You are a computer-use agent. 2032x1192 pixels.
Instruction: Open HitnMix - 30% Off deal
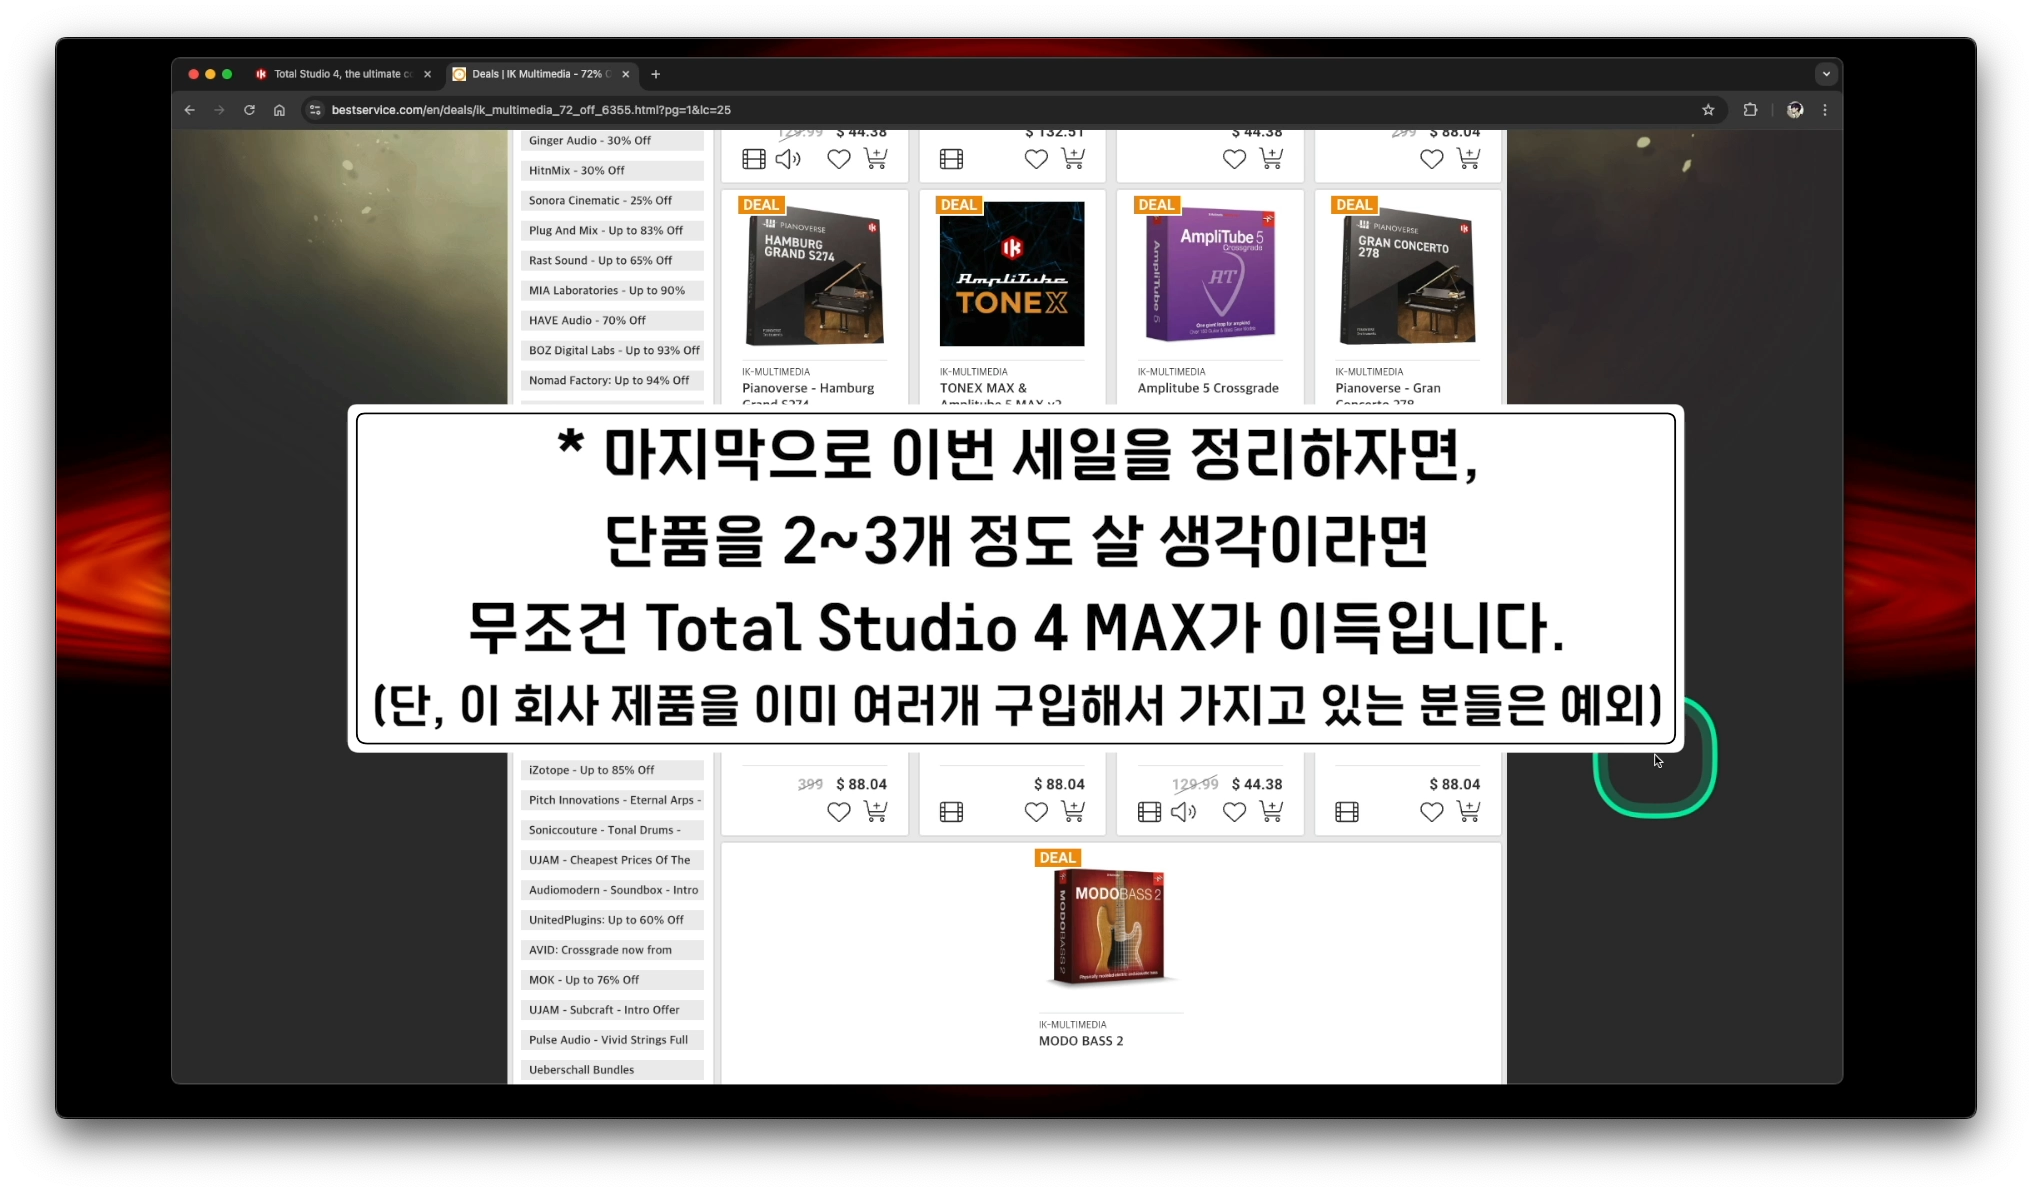pyautogui.click(x=612, y=171)
